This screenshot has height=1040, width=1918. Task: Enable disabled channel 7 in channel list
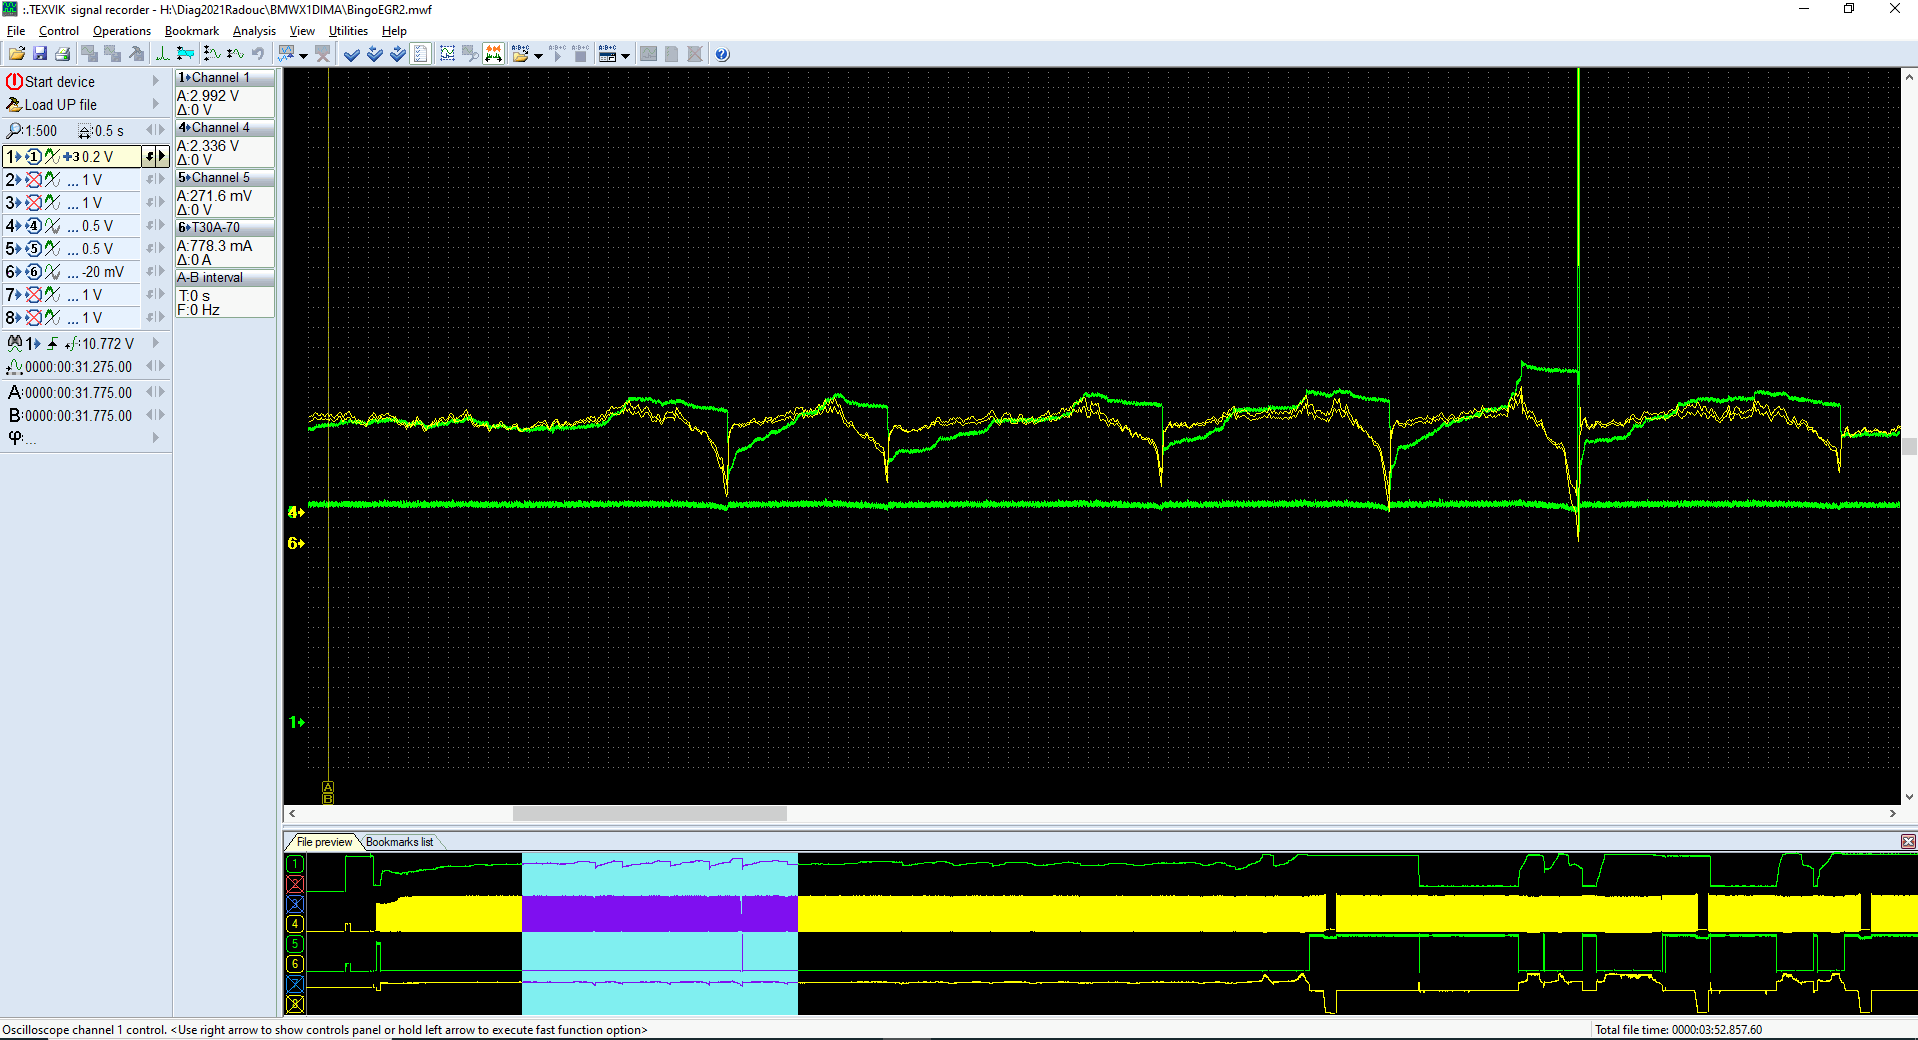tap(33, 295)
